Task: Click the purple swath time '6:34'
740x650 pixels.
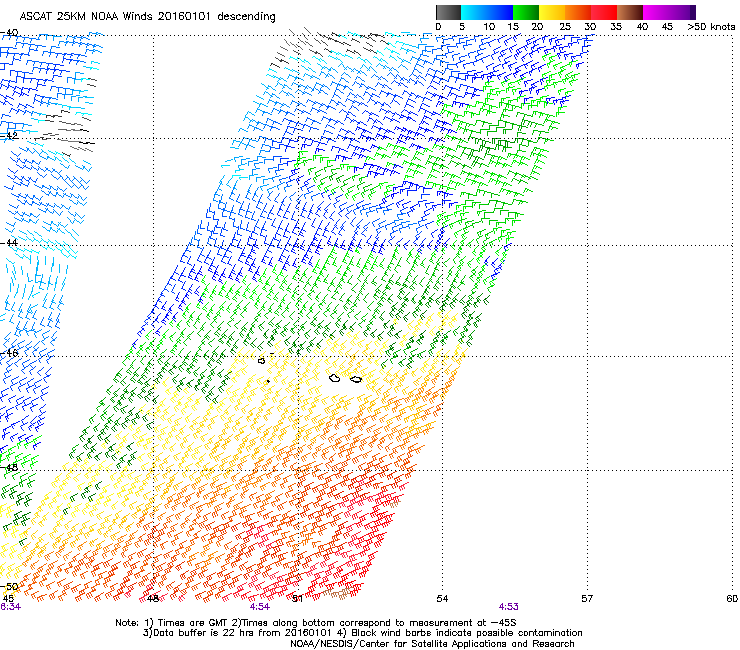Action: [10, 607]
